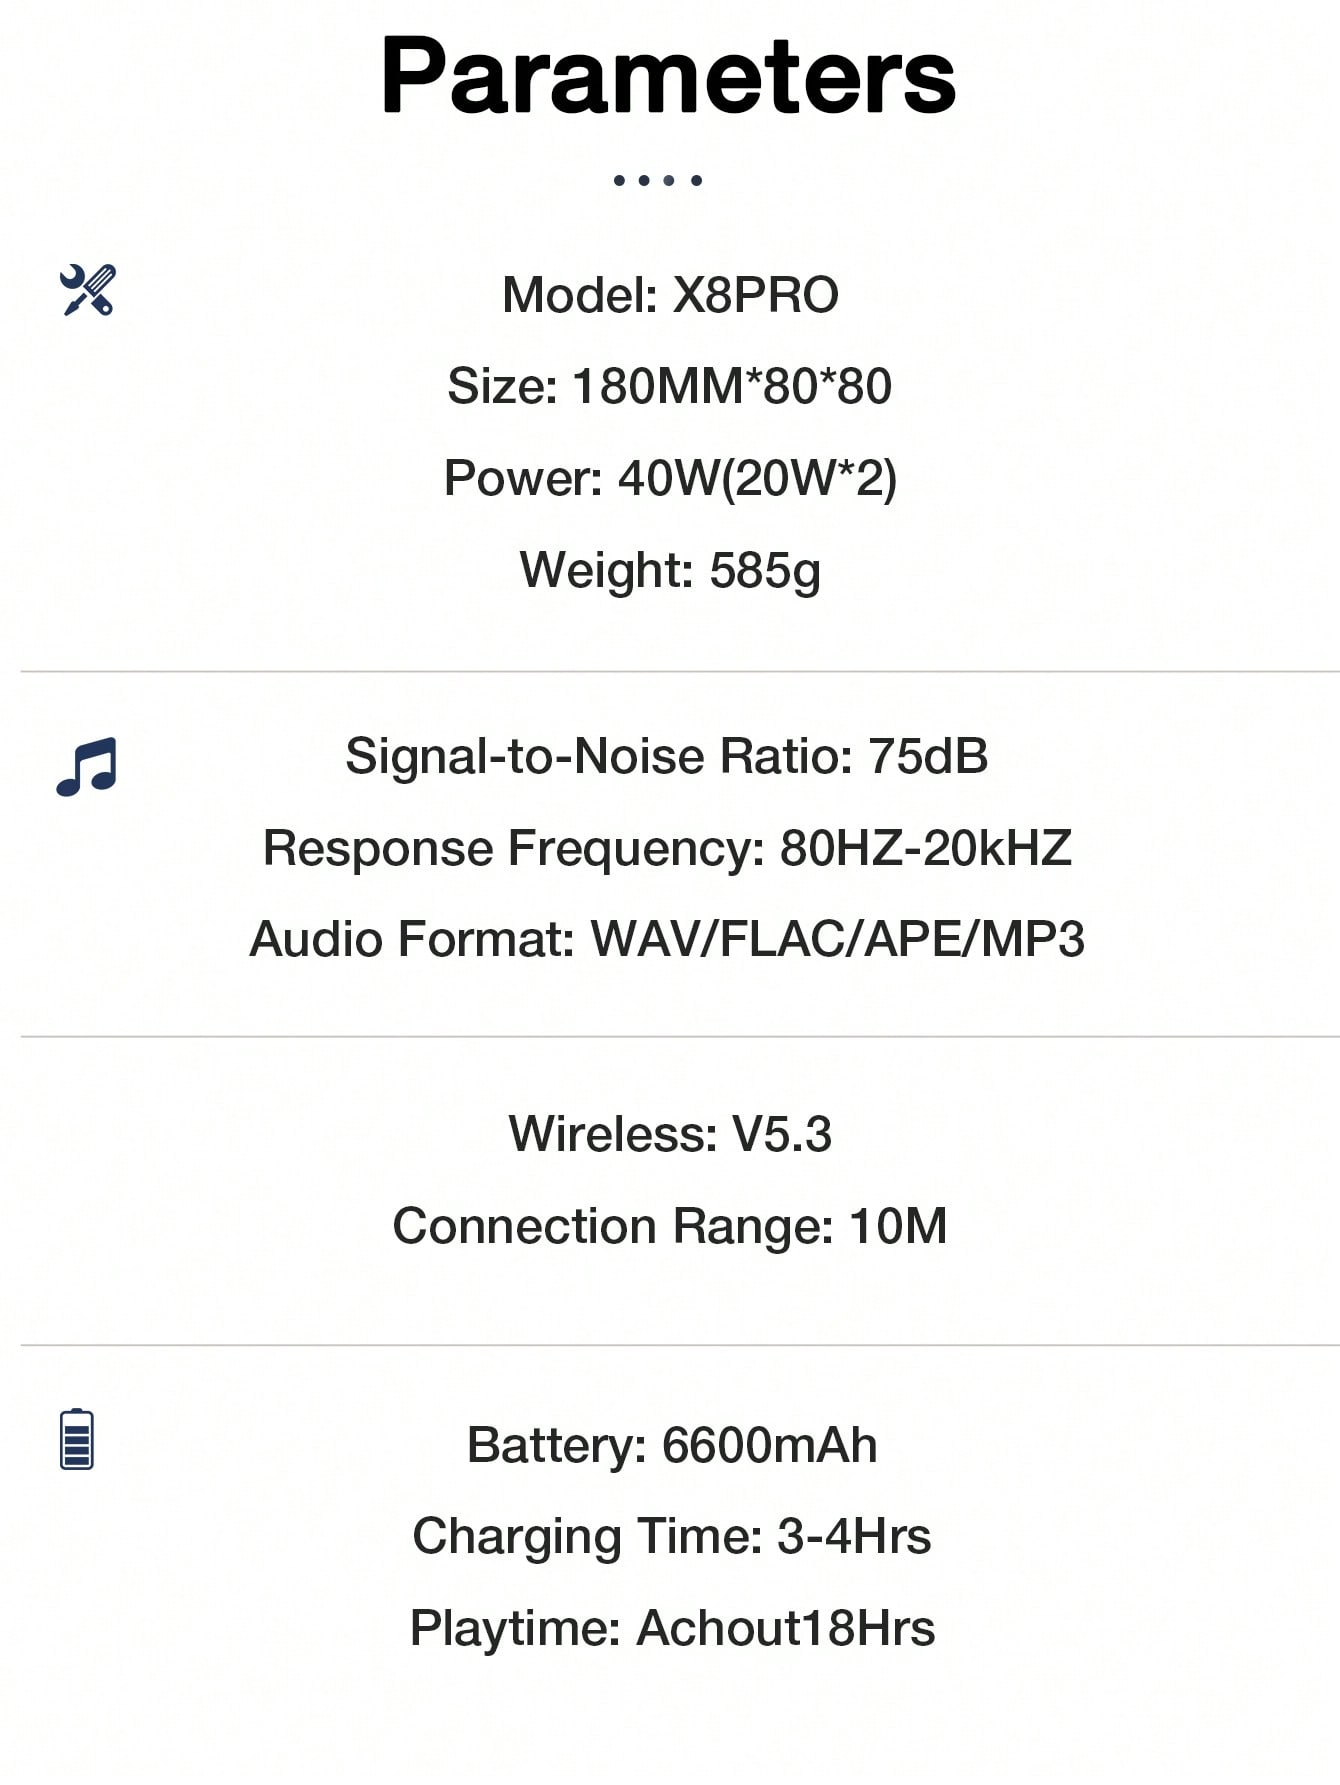1340x1785 pixels.
Task: Click Connection Range: 10M text
Action: pyautogui.click(x=670, y=1226)
